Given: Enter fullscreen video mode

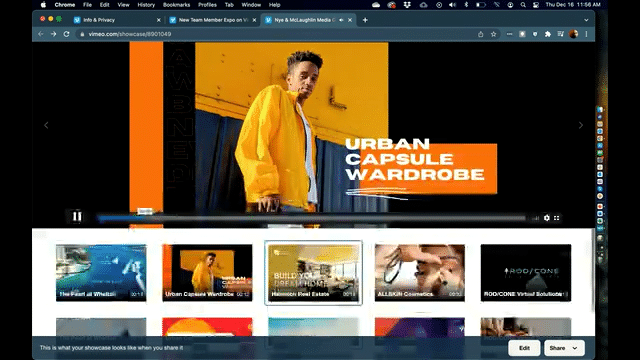Looking at the screenshot, I should tap(557, 218).
